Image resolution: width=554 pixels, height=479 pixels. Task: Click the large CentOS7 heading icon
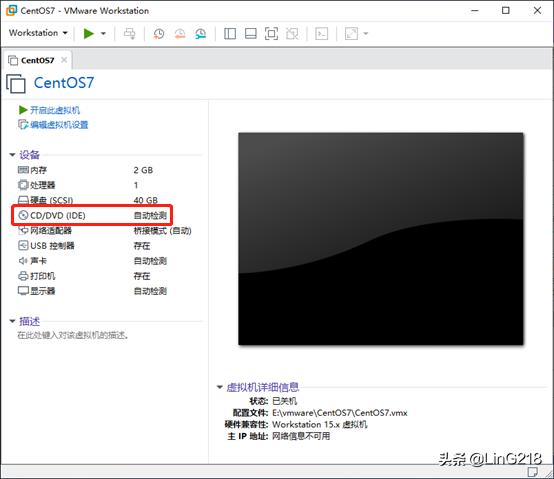[x=16, y=83]
